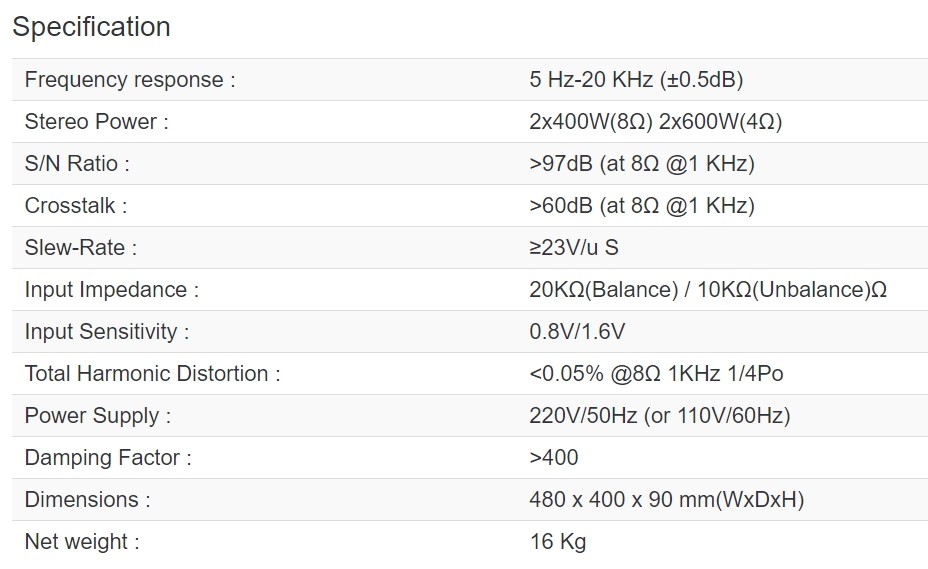
Task: Click the 2x400W(8Ω) 2x600W(4Ω) value
Action: tap(655, 122)
